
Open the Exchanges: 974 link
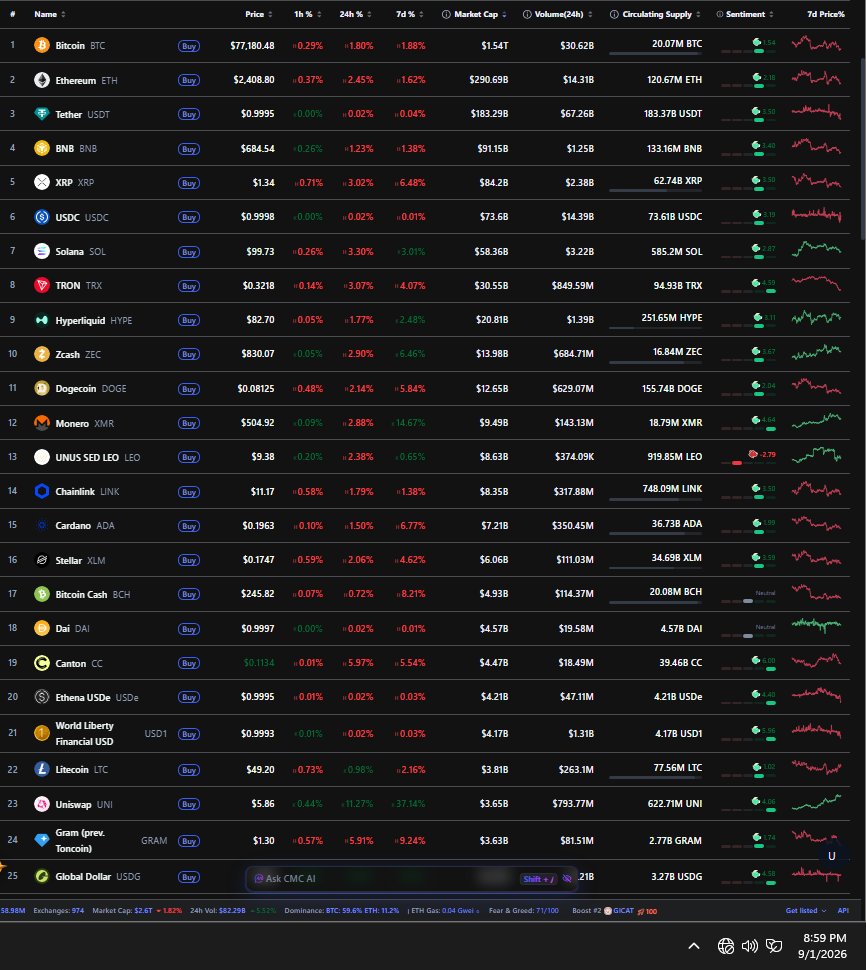coord(59,910)
